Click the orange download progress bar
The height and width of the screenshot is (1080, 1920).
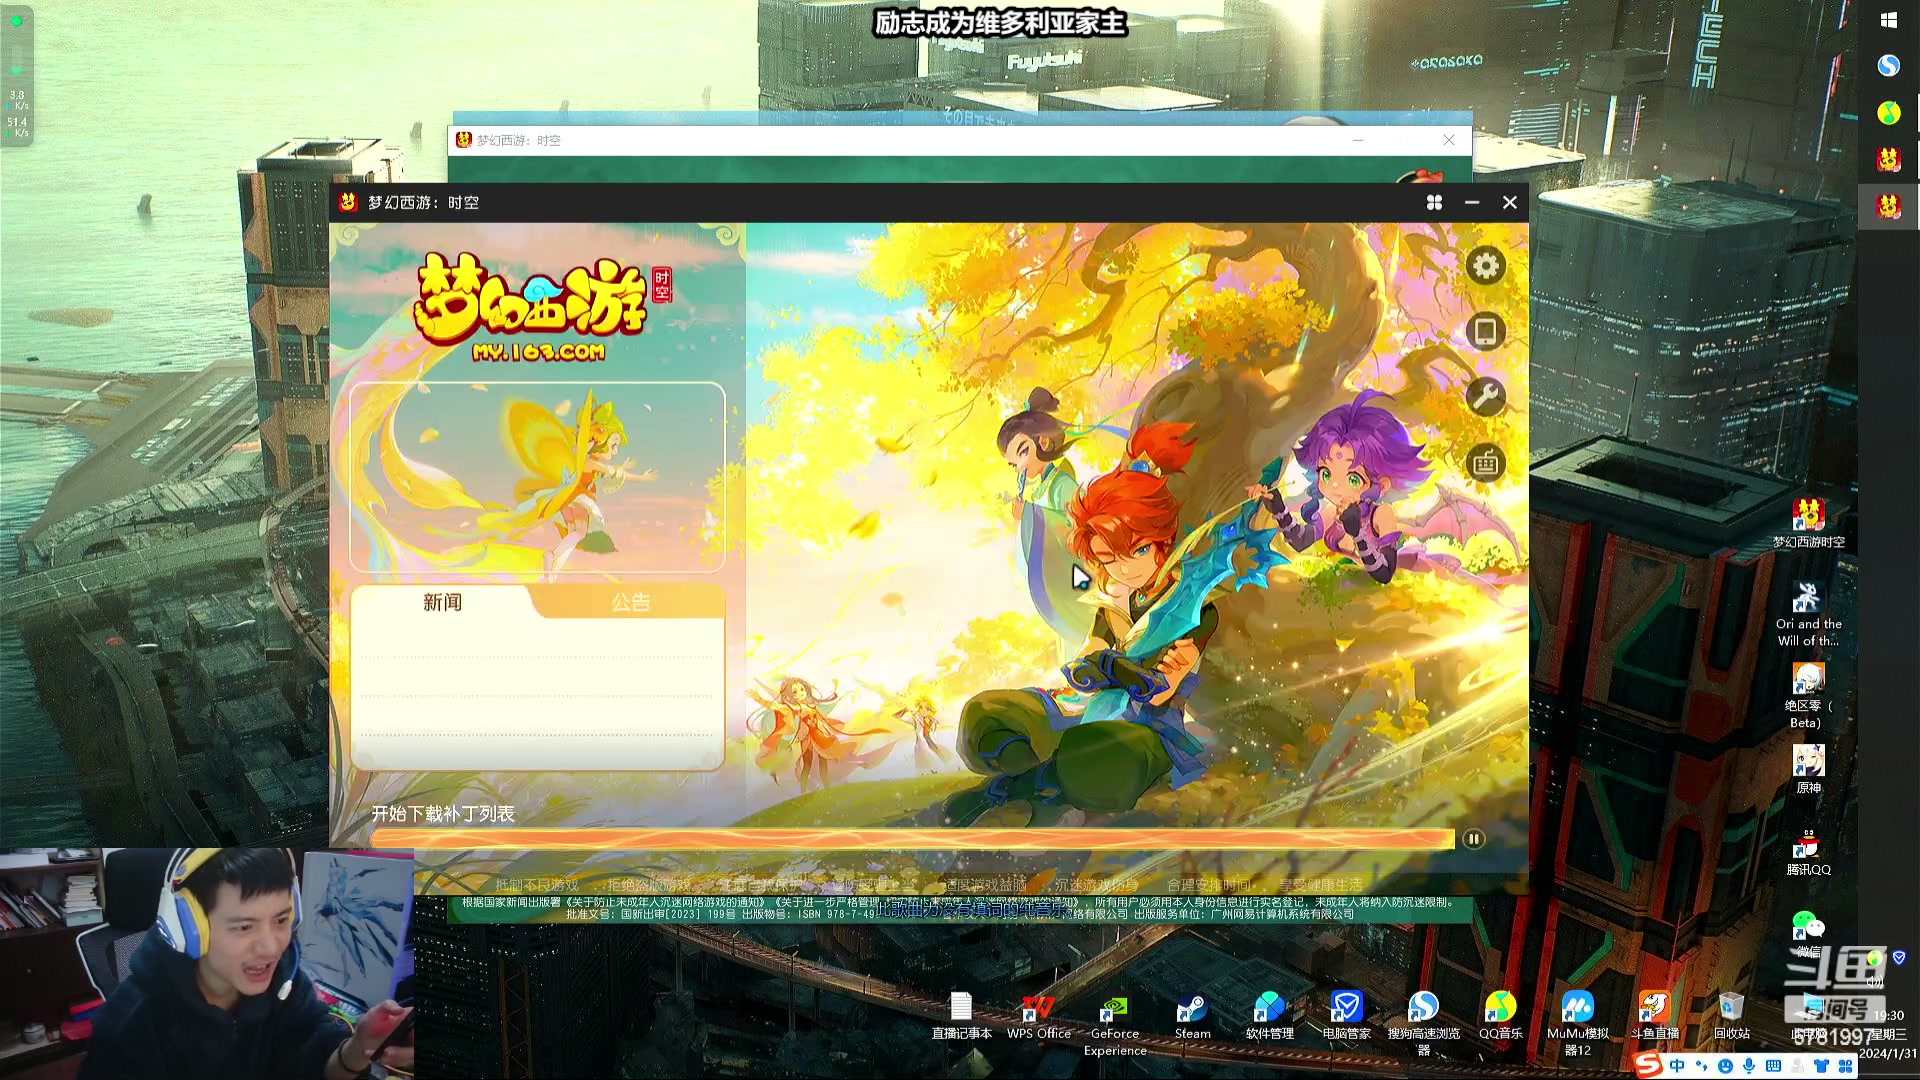click(912, 839)
